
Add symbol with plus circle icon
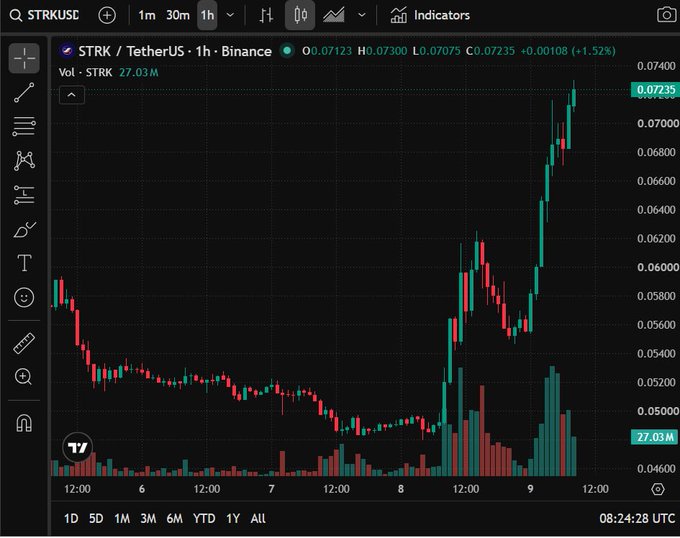click(107, 16)
